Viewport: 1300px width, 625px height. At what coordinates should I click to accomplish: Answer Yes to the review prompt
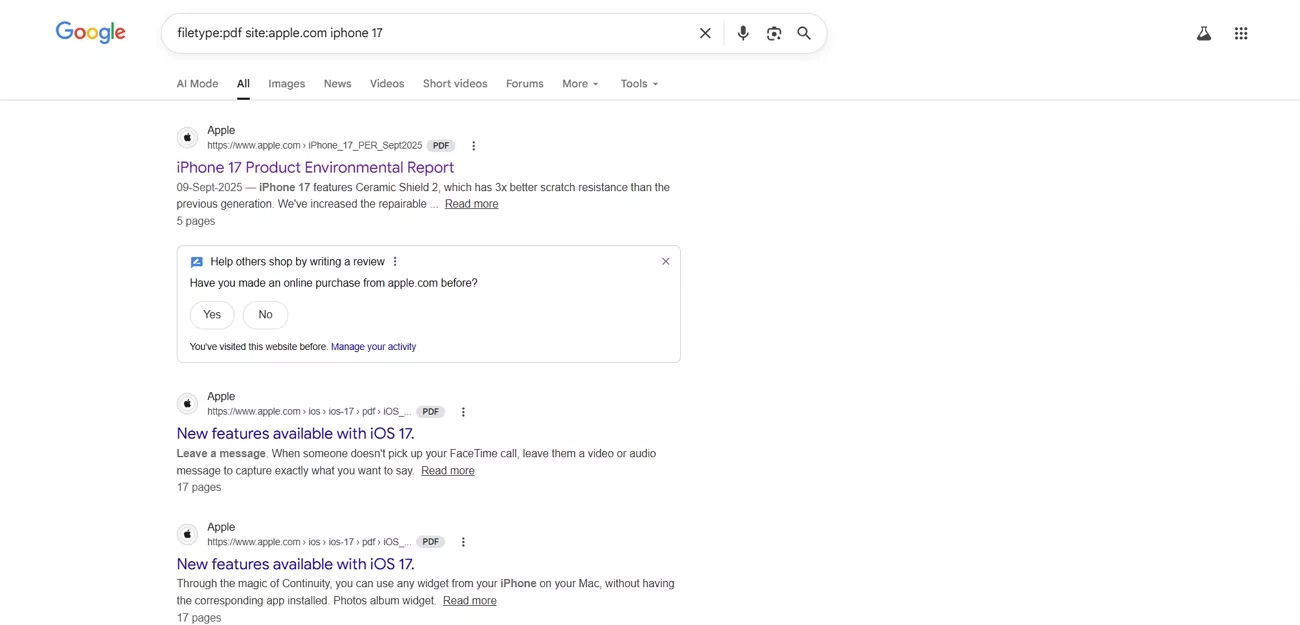(211, 314)
